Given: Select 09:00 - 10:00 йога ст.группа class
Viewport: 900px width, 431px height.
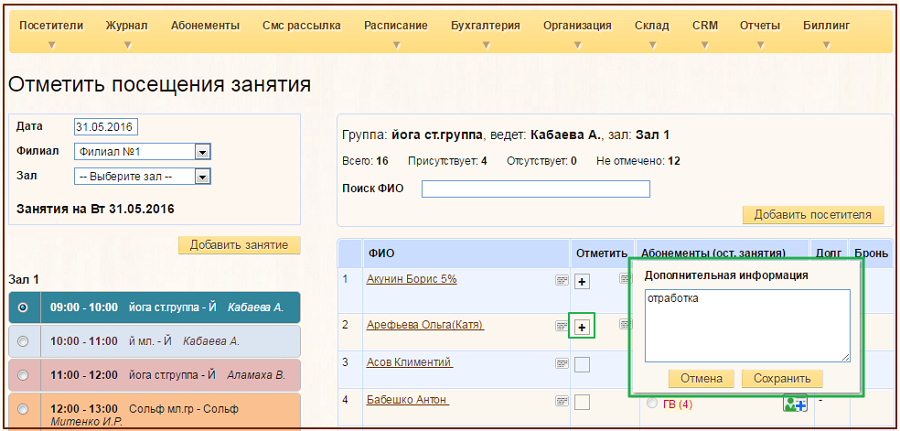Looking at the screenshot, I should click(x=23, y=308).
